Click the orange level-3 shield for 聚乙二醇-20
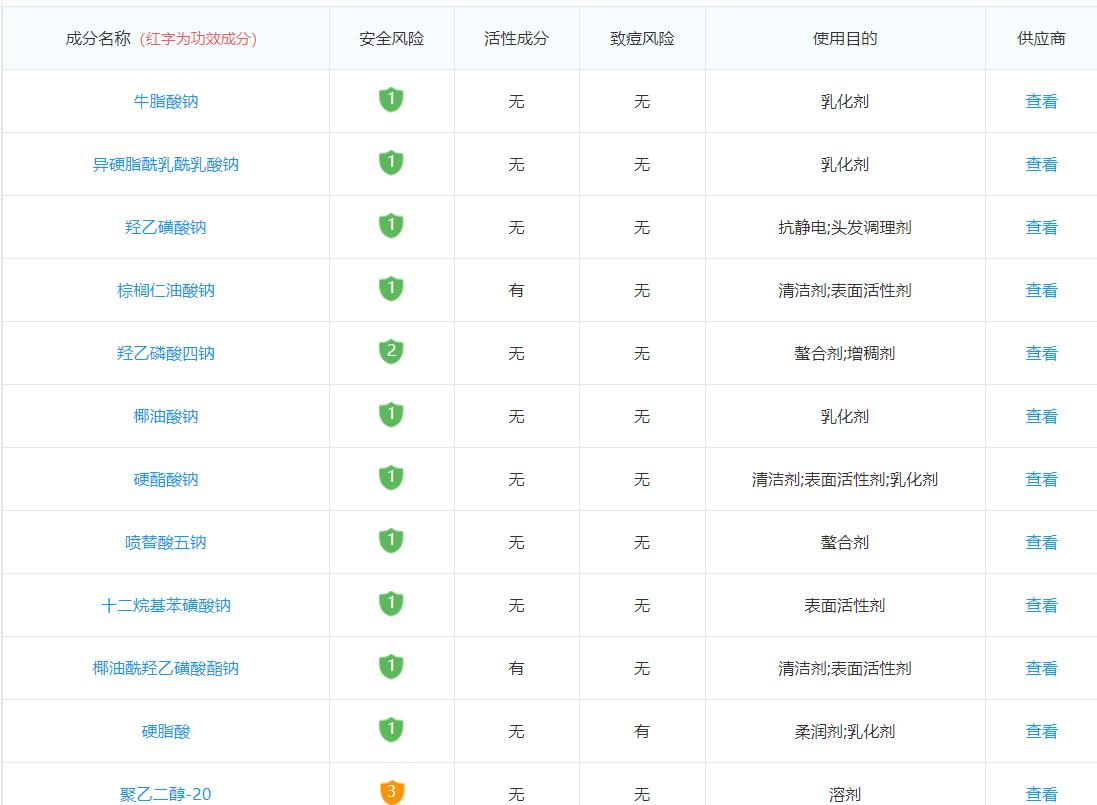The width and height of the screenshot is (1097, 805). coord(393,789)
